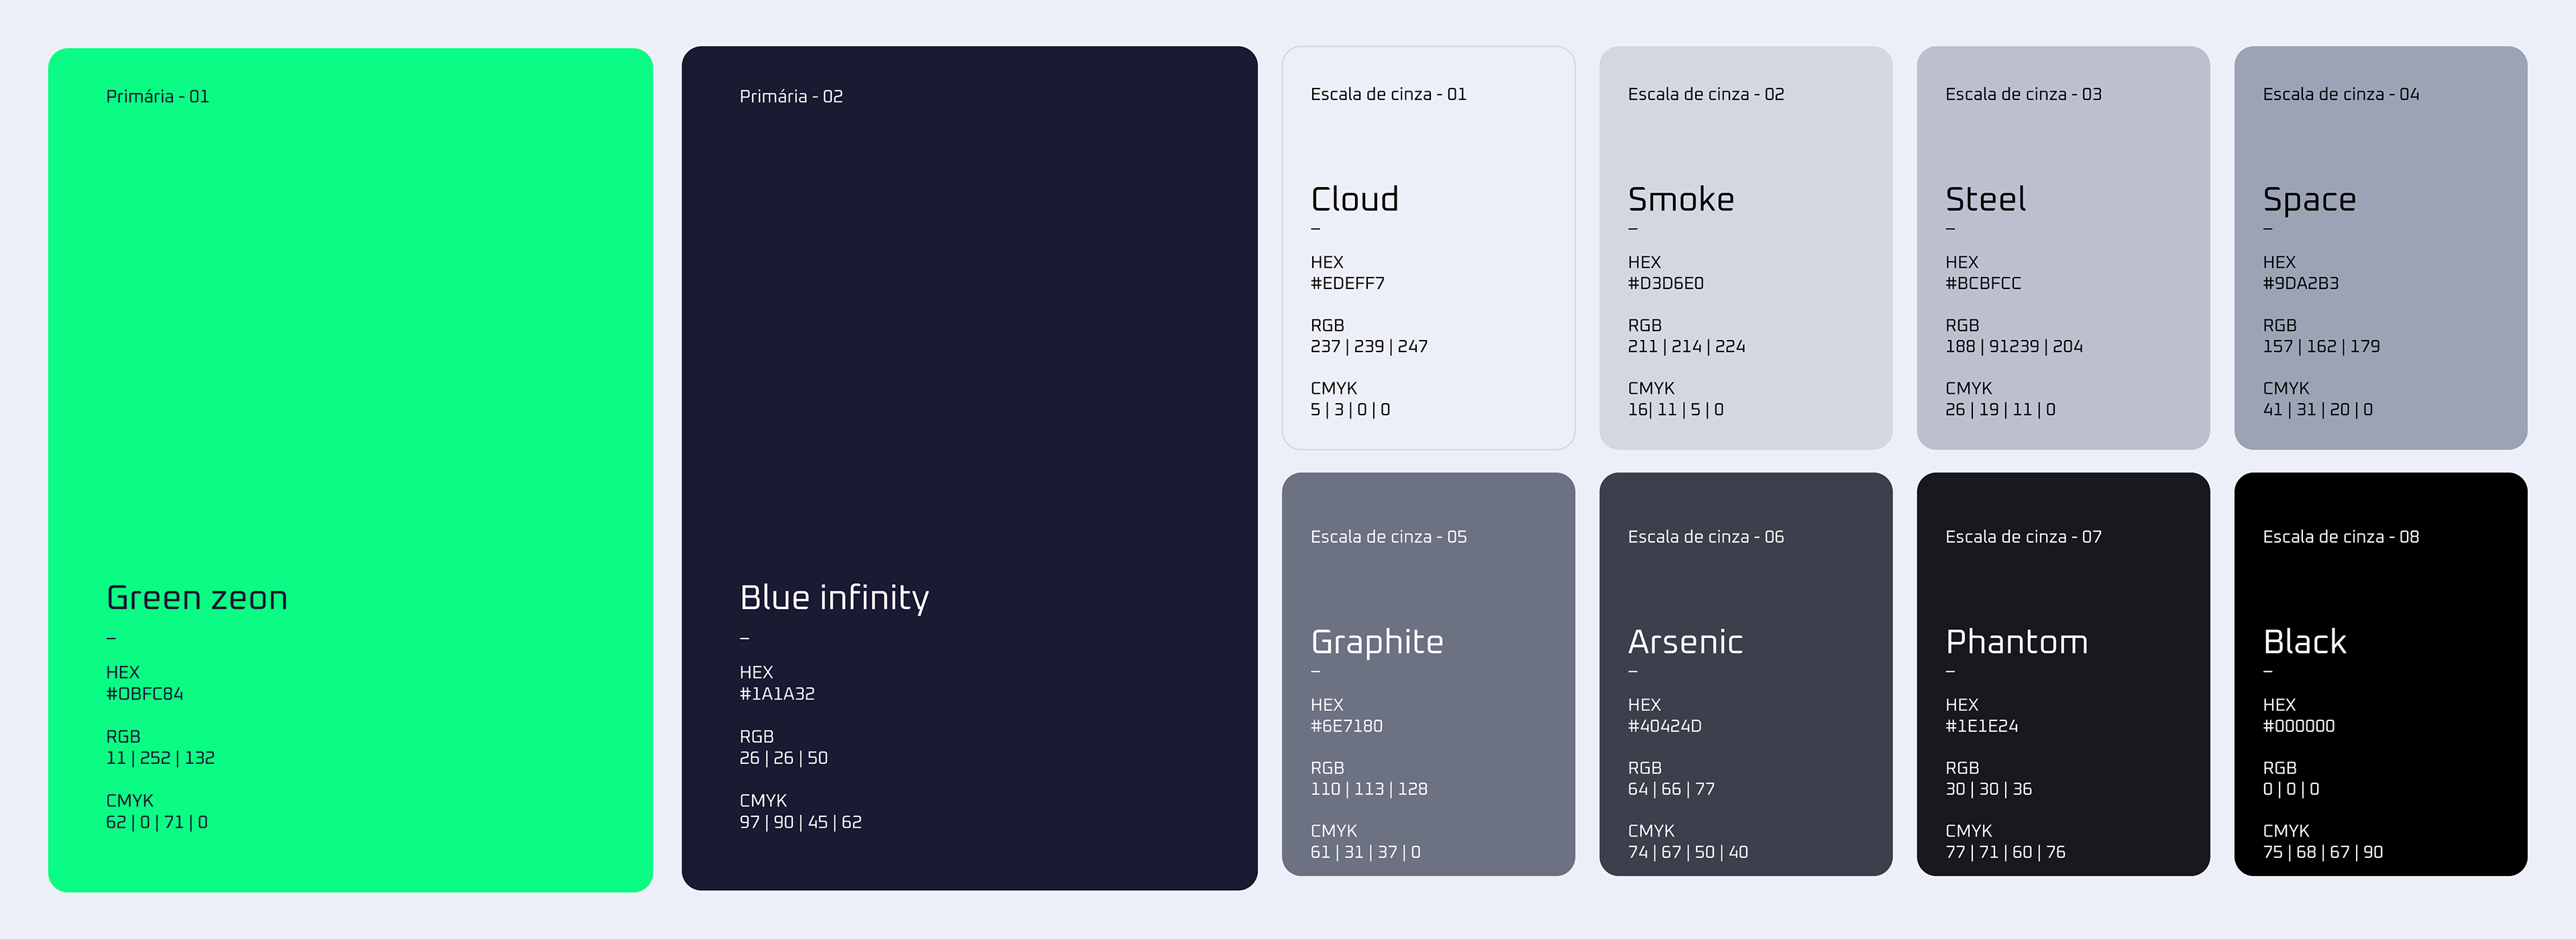Select the Arsenic swatch name
Viewport: 2576px width, 939px height.
(x=1686, y=642)
